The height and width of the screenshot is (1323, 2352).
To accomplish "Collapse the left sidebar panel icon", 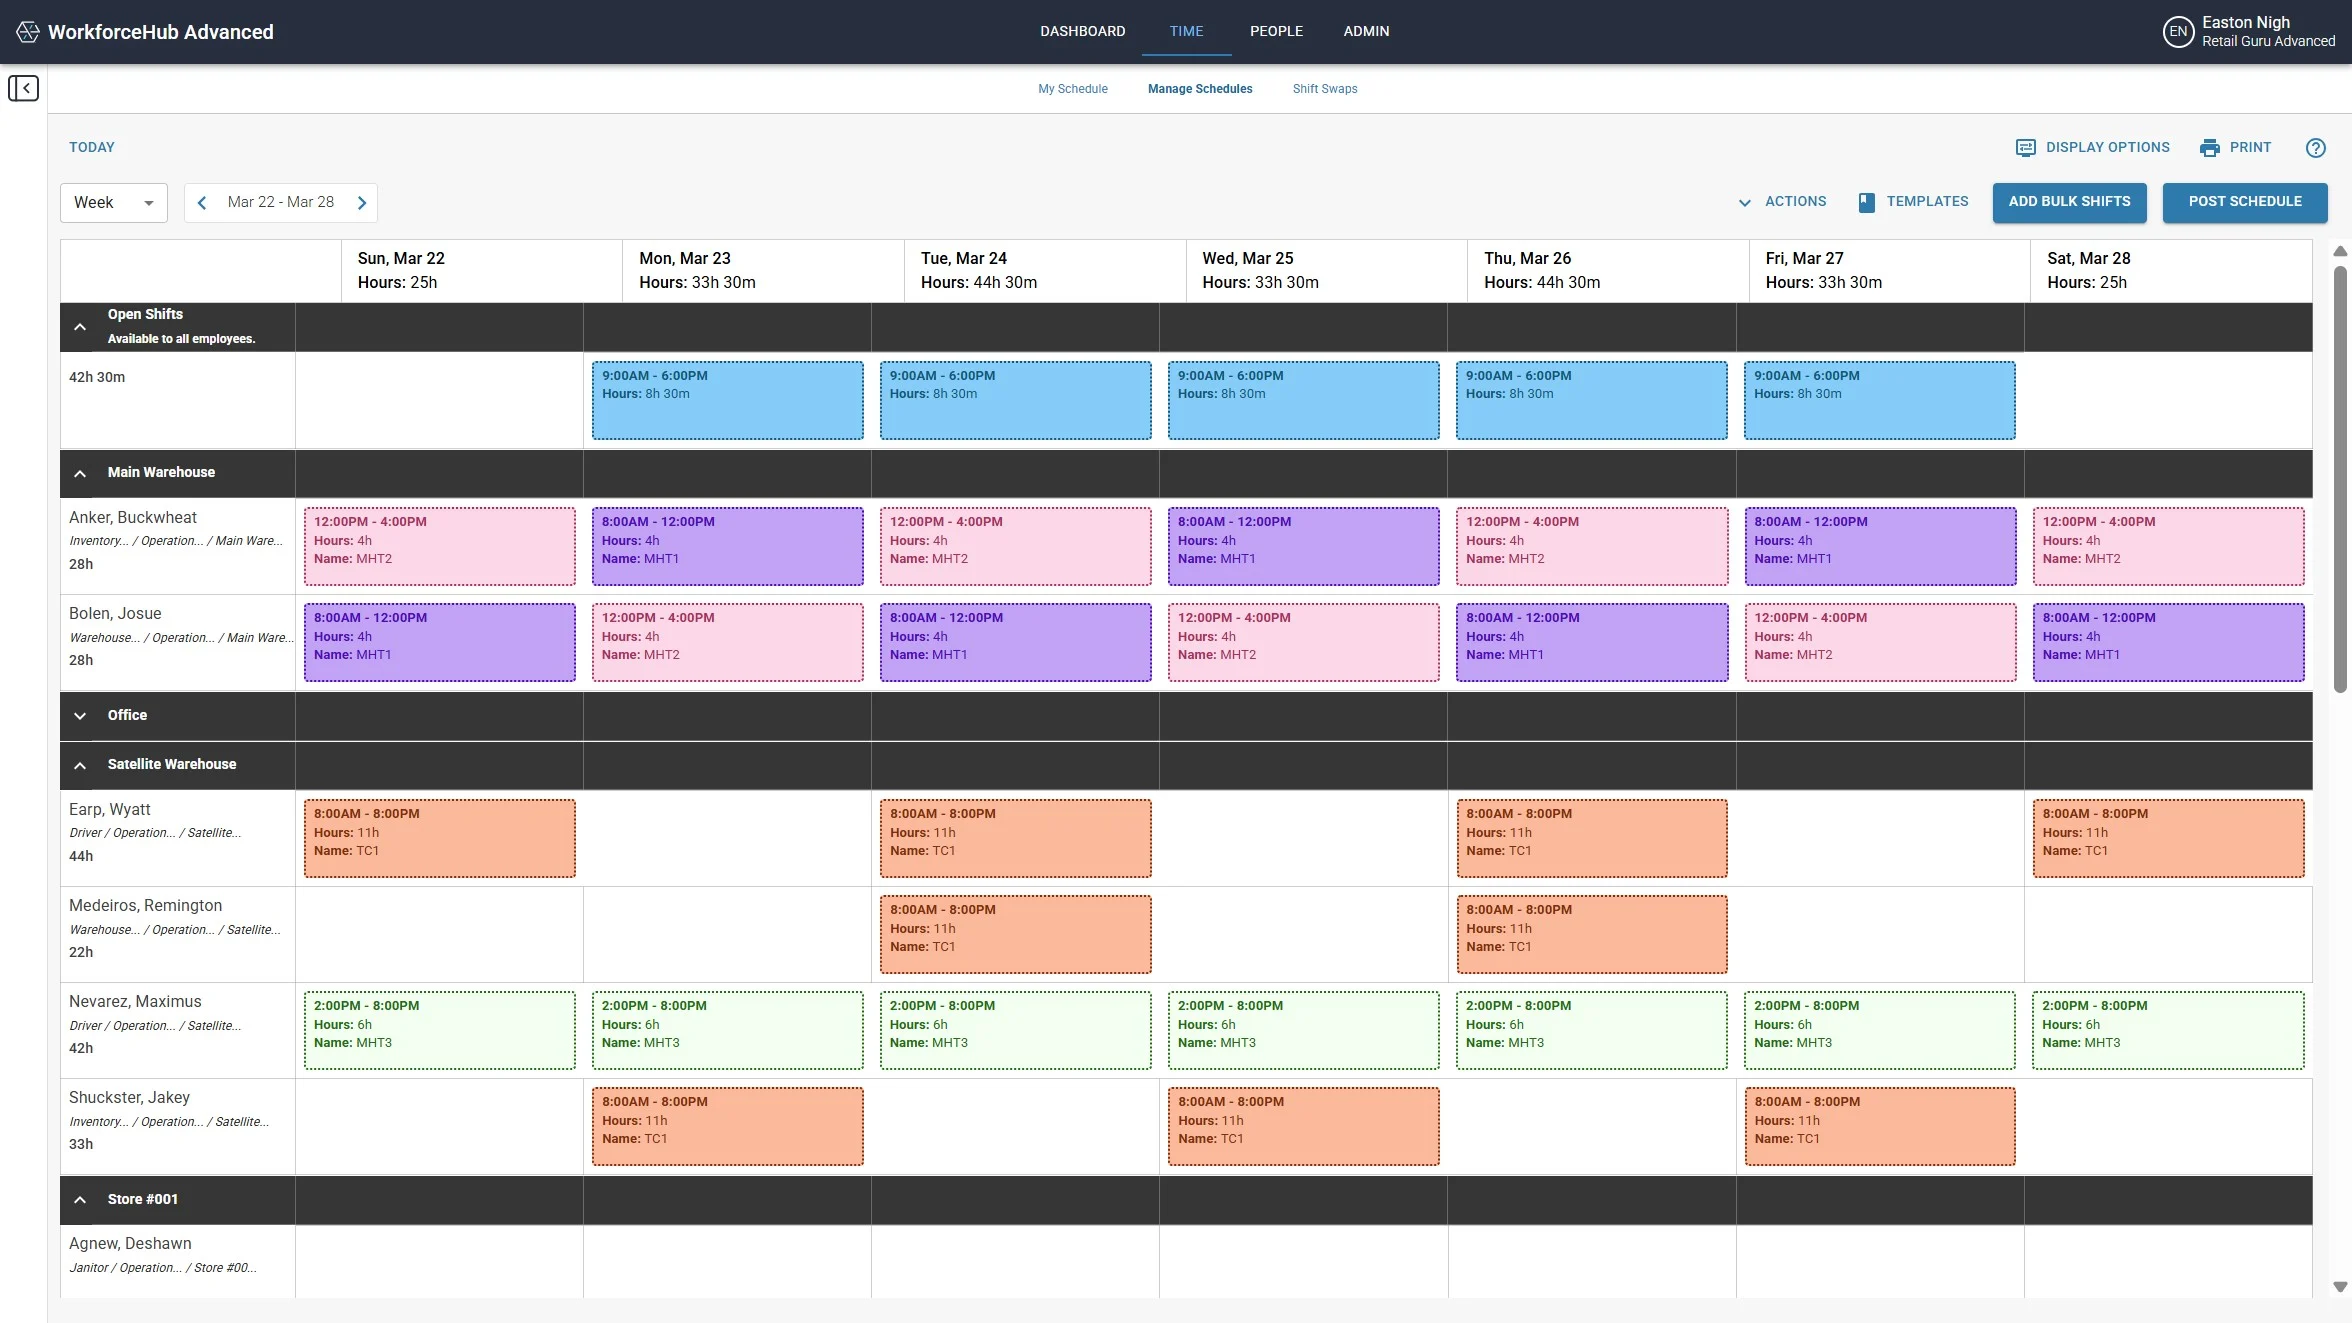I will click(x=24, y=88).
